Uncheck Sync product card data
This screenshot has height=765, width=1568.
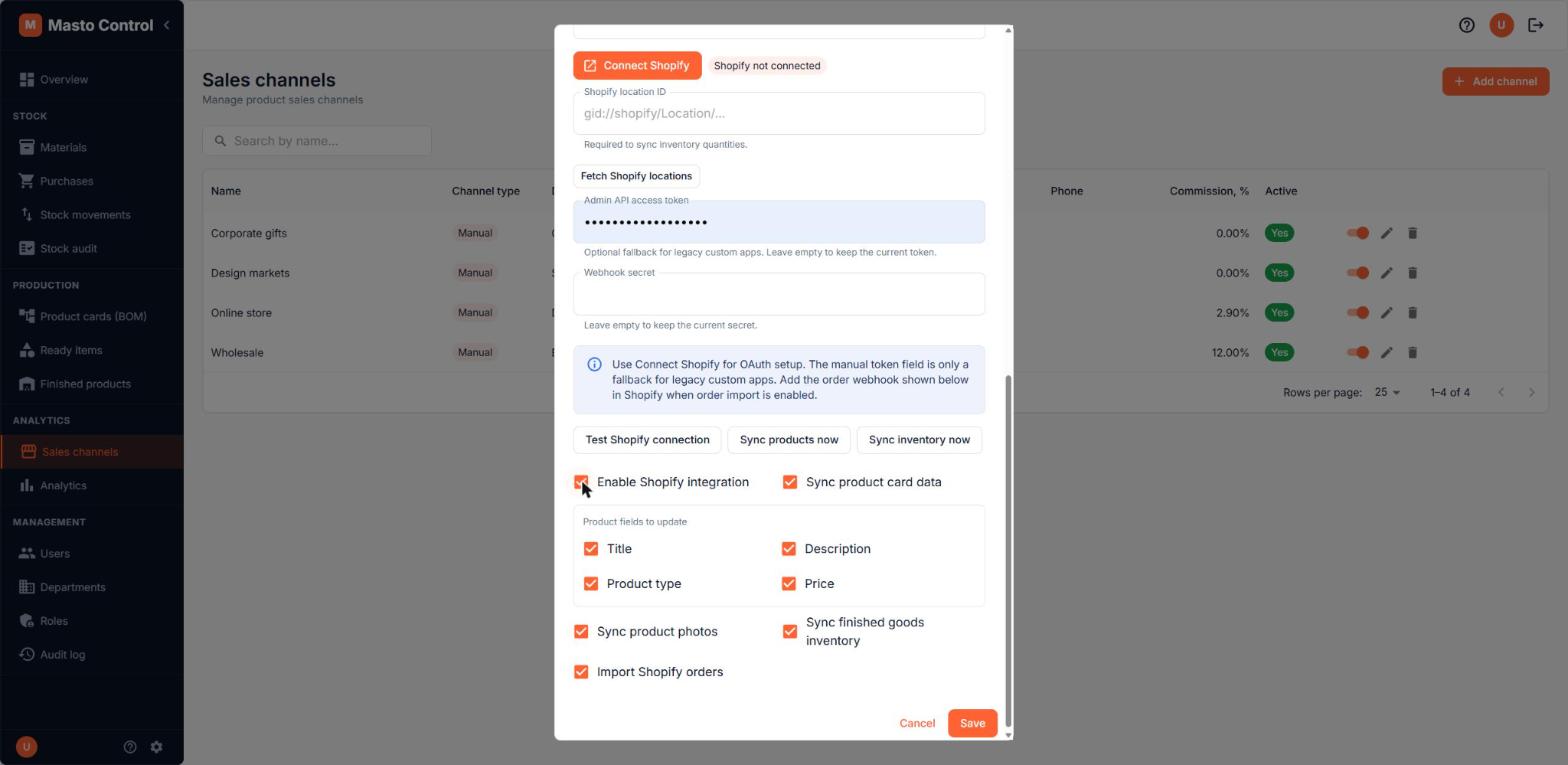point(790,482)
